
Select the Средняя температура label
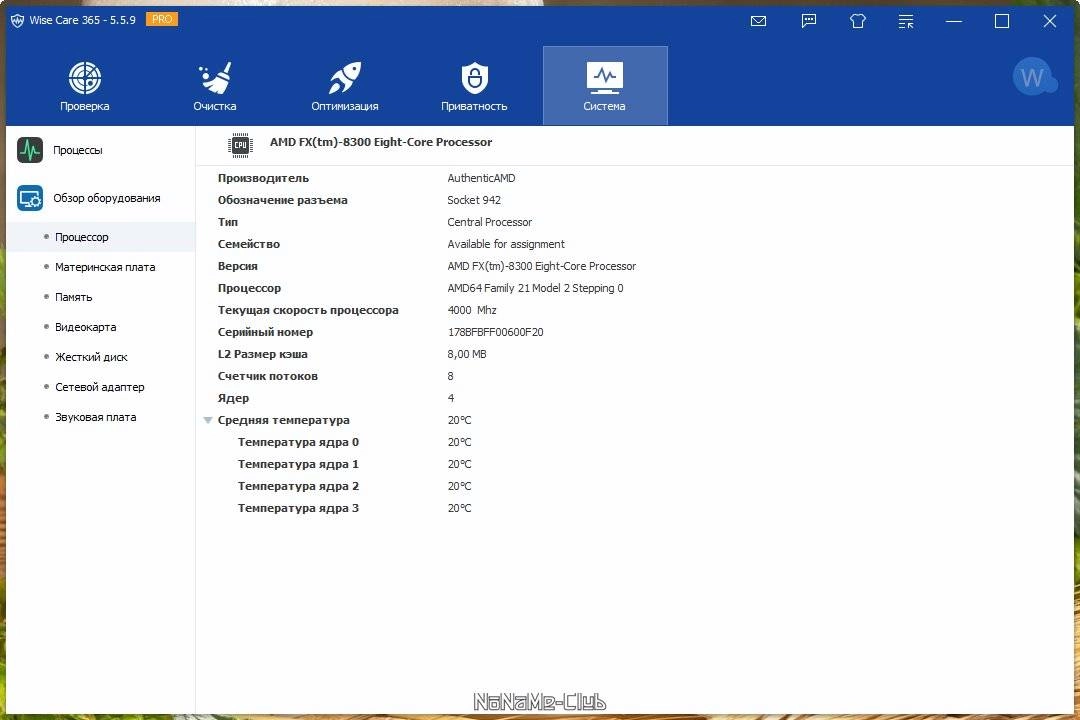[283, 420]
